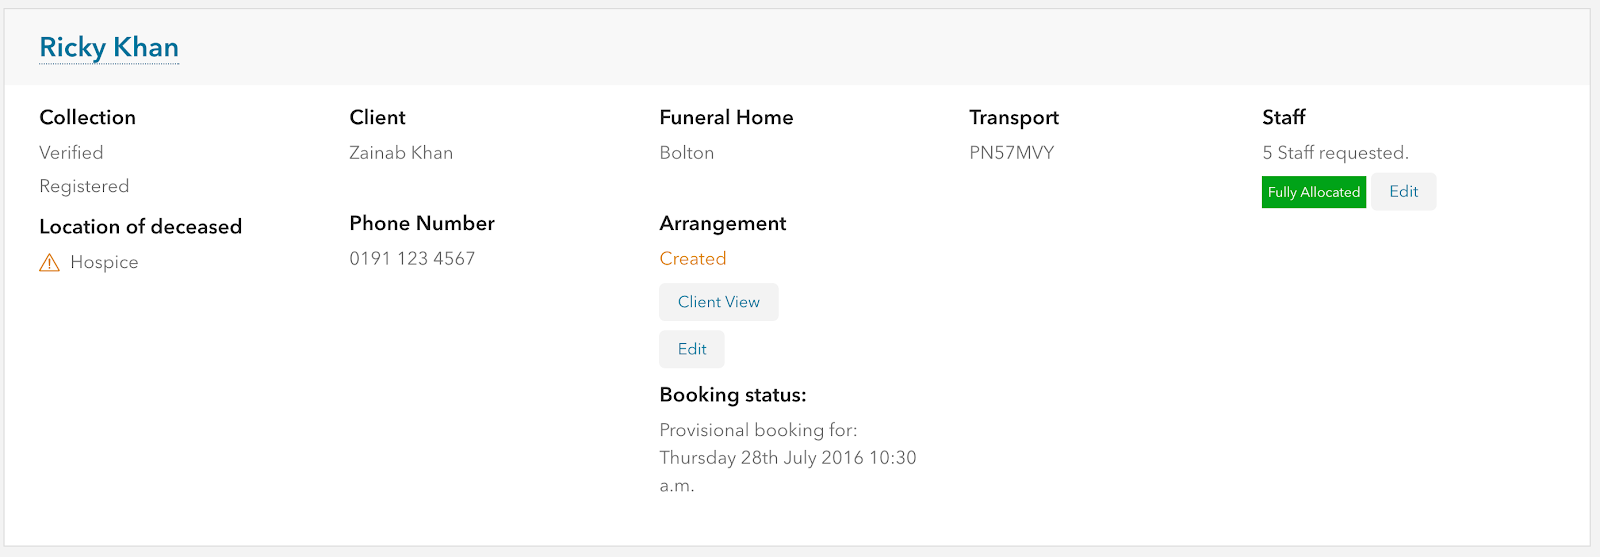Image resolution: width=1600 pixels, height=557 pixels.
Task: Click the Location of deceased heading
Action: pos(141,227)
